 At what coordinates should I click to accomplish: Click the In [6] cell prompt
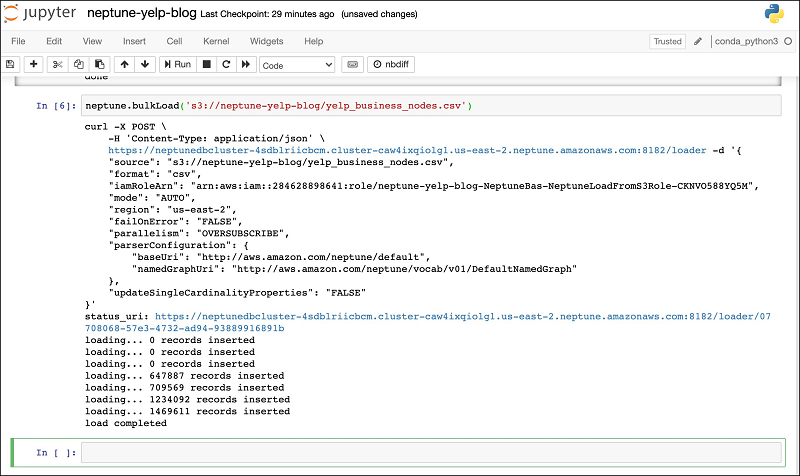click(x=56, y=106)
